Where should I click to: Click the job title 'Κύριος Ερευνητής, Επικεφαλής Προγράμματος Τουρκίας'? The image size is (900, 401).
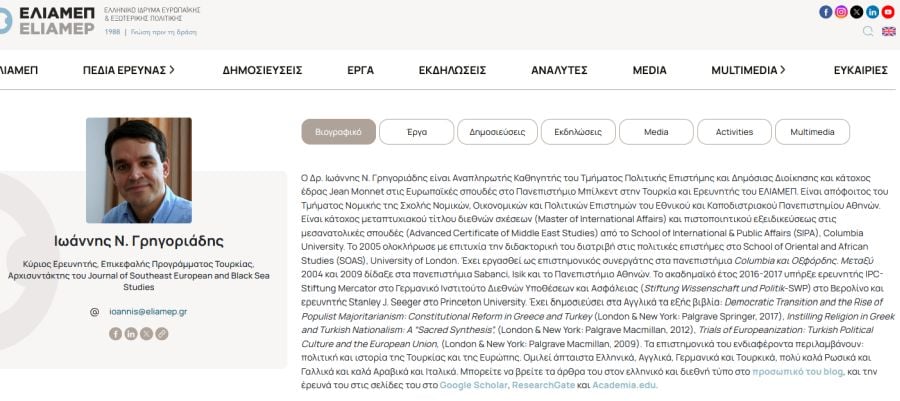[x=138, y=264]
